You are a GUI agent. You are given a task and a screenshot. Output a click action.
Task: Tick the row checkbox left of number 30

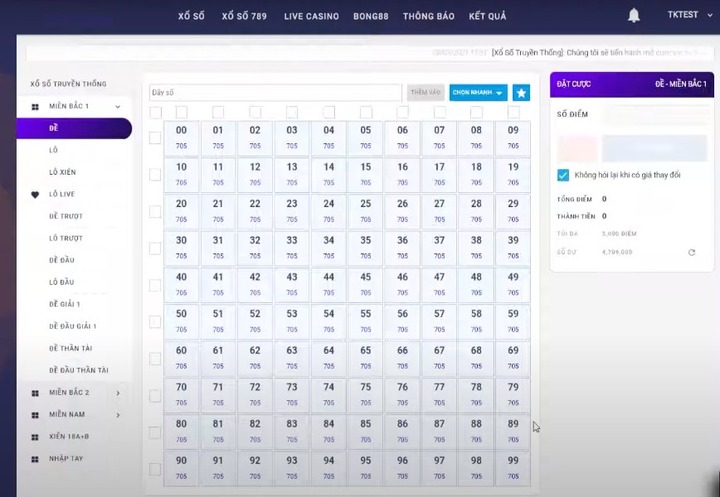coord(155,248)
